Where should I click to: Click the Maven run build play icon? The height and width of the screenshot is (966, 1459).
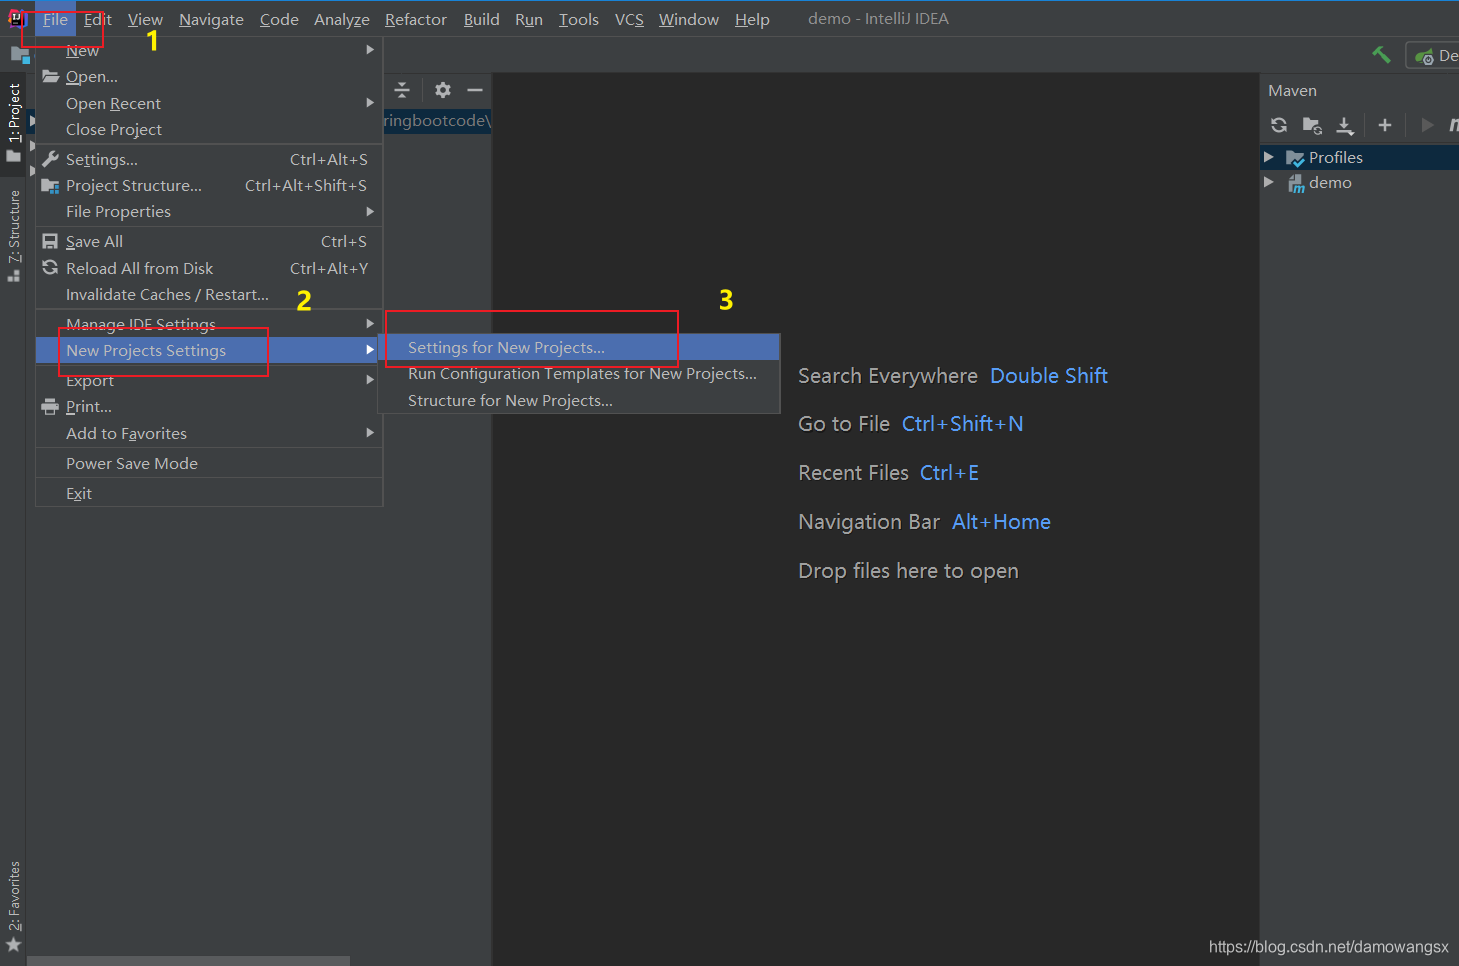pyautogui.click(x=1427, y=125)
